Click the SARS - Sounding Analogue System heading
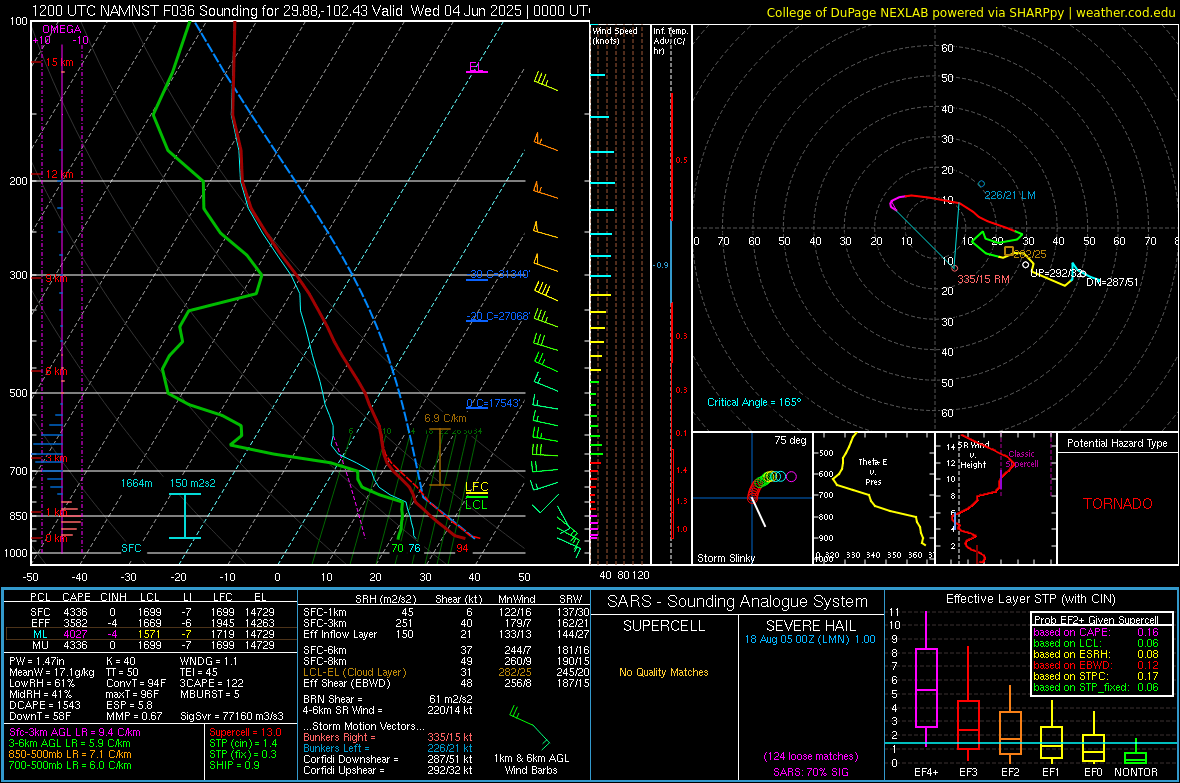 pos(737,602)
